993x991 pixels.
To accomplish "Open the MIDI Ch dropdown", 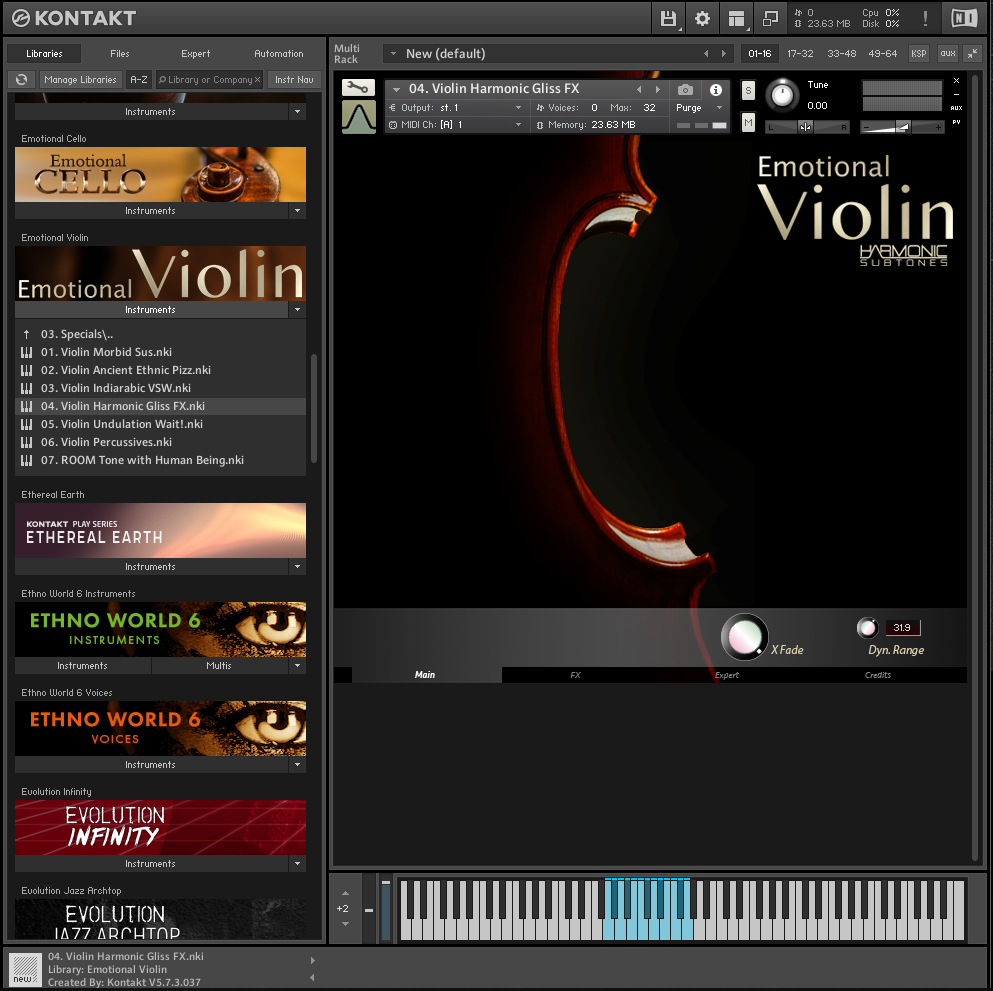I will pos(455,125).
